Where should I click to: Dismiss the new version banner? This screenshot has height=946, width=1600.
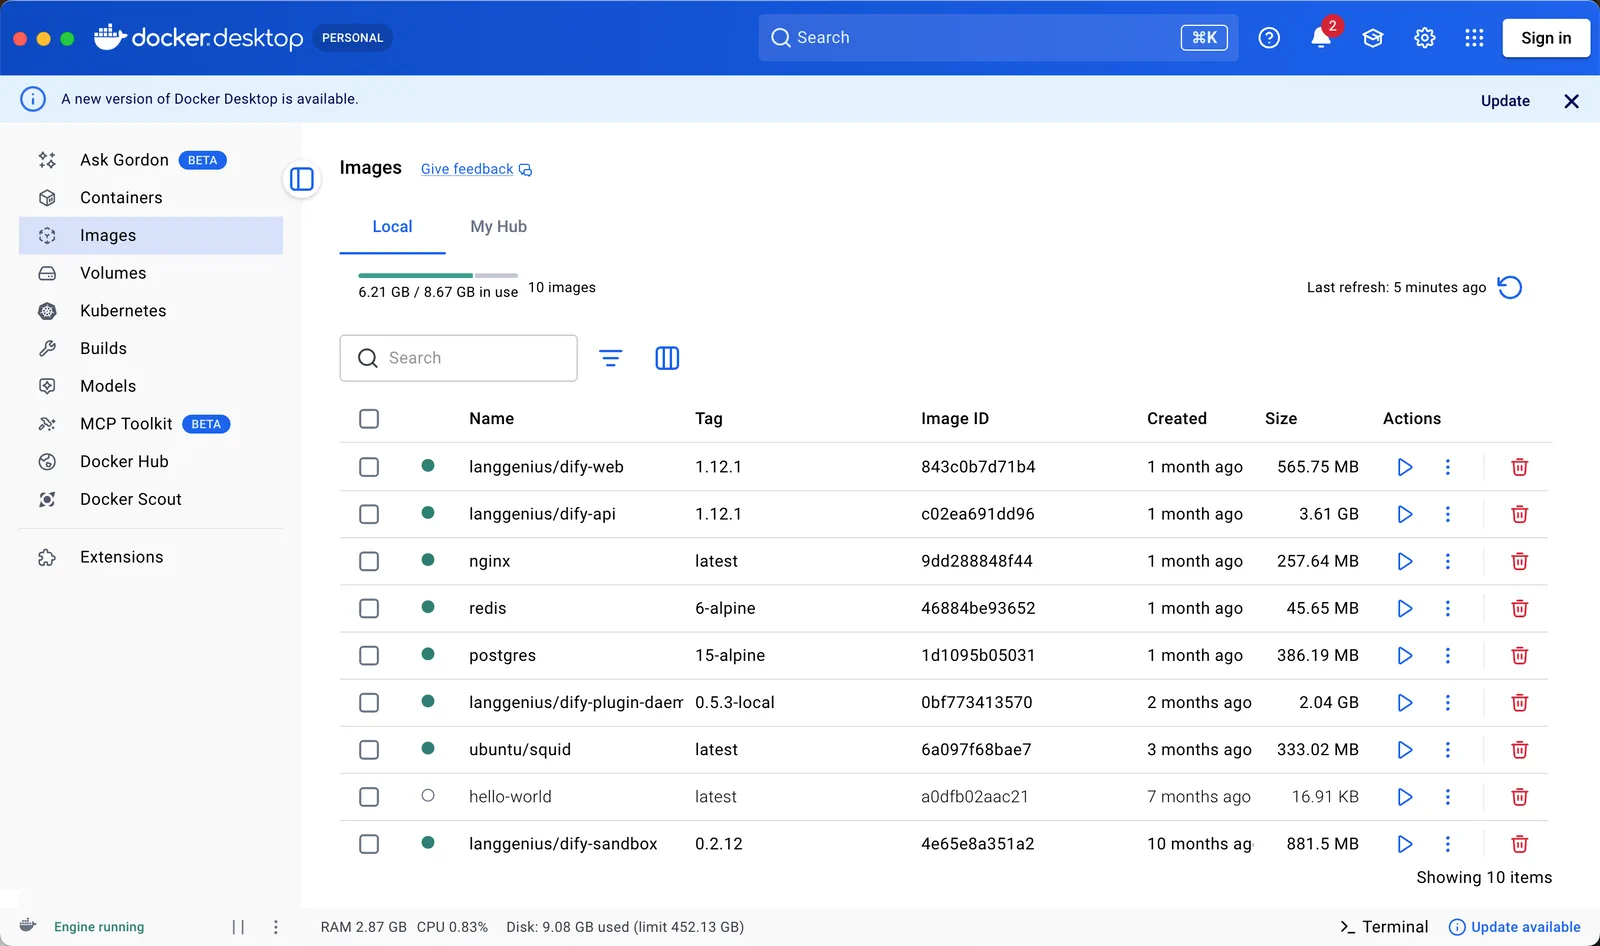pos(1571,101)
